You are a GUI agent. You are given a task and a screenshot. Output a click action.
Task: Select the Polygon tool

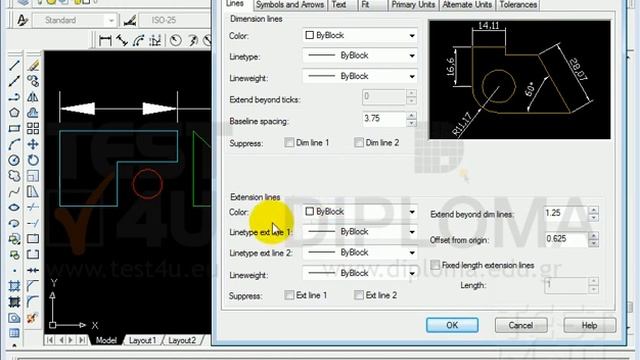point(14,113)
